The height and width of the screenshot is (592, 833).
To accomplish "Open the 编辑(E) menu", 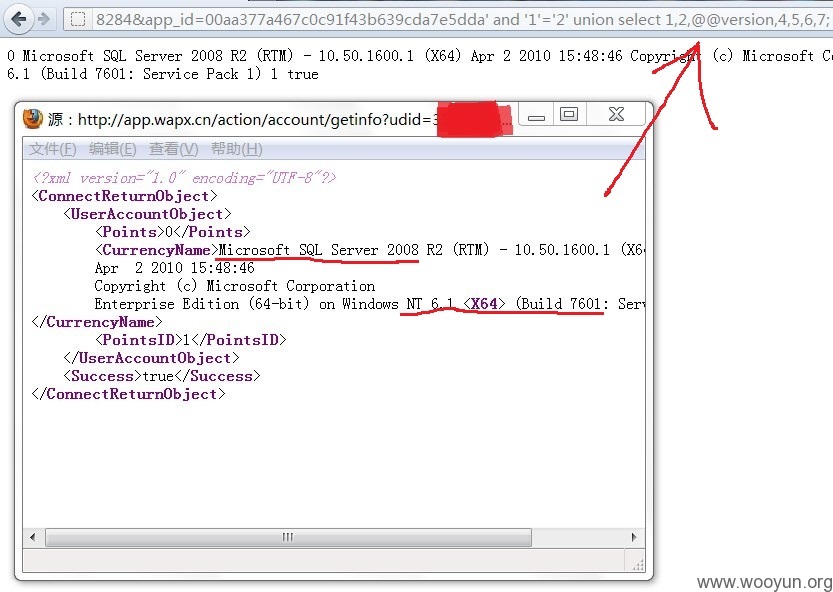I will click(113, 149).
